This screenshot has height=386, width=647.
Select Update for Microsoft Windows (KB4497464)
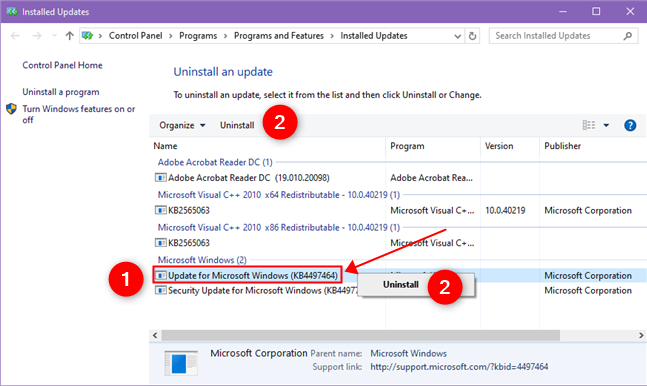tap(253, 275)
